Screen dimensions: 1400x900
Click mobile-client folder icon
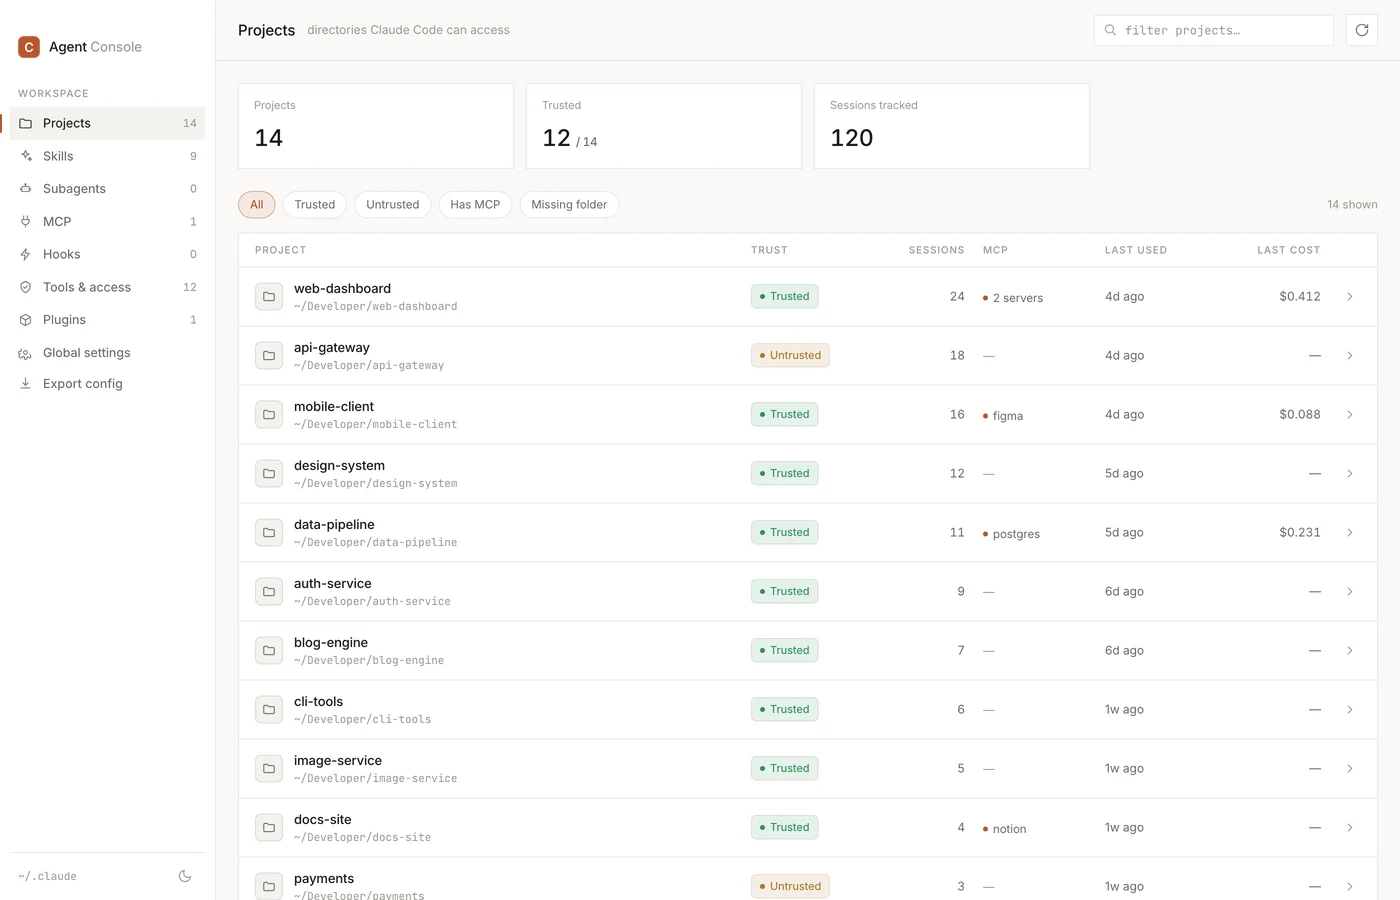[x=269, y=415]
